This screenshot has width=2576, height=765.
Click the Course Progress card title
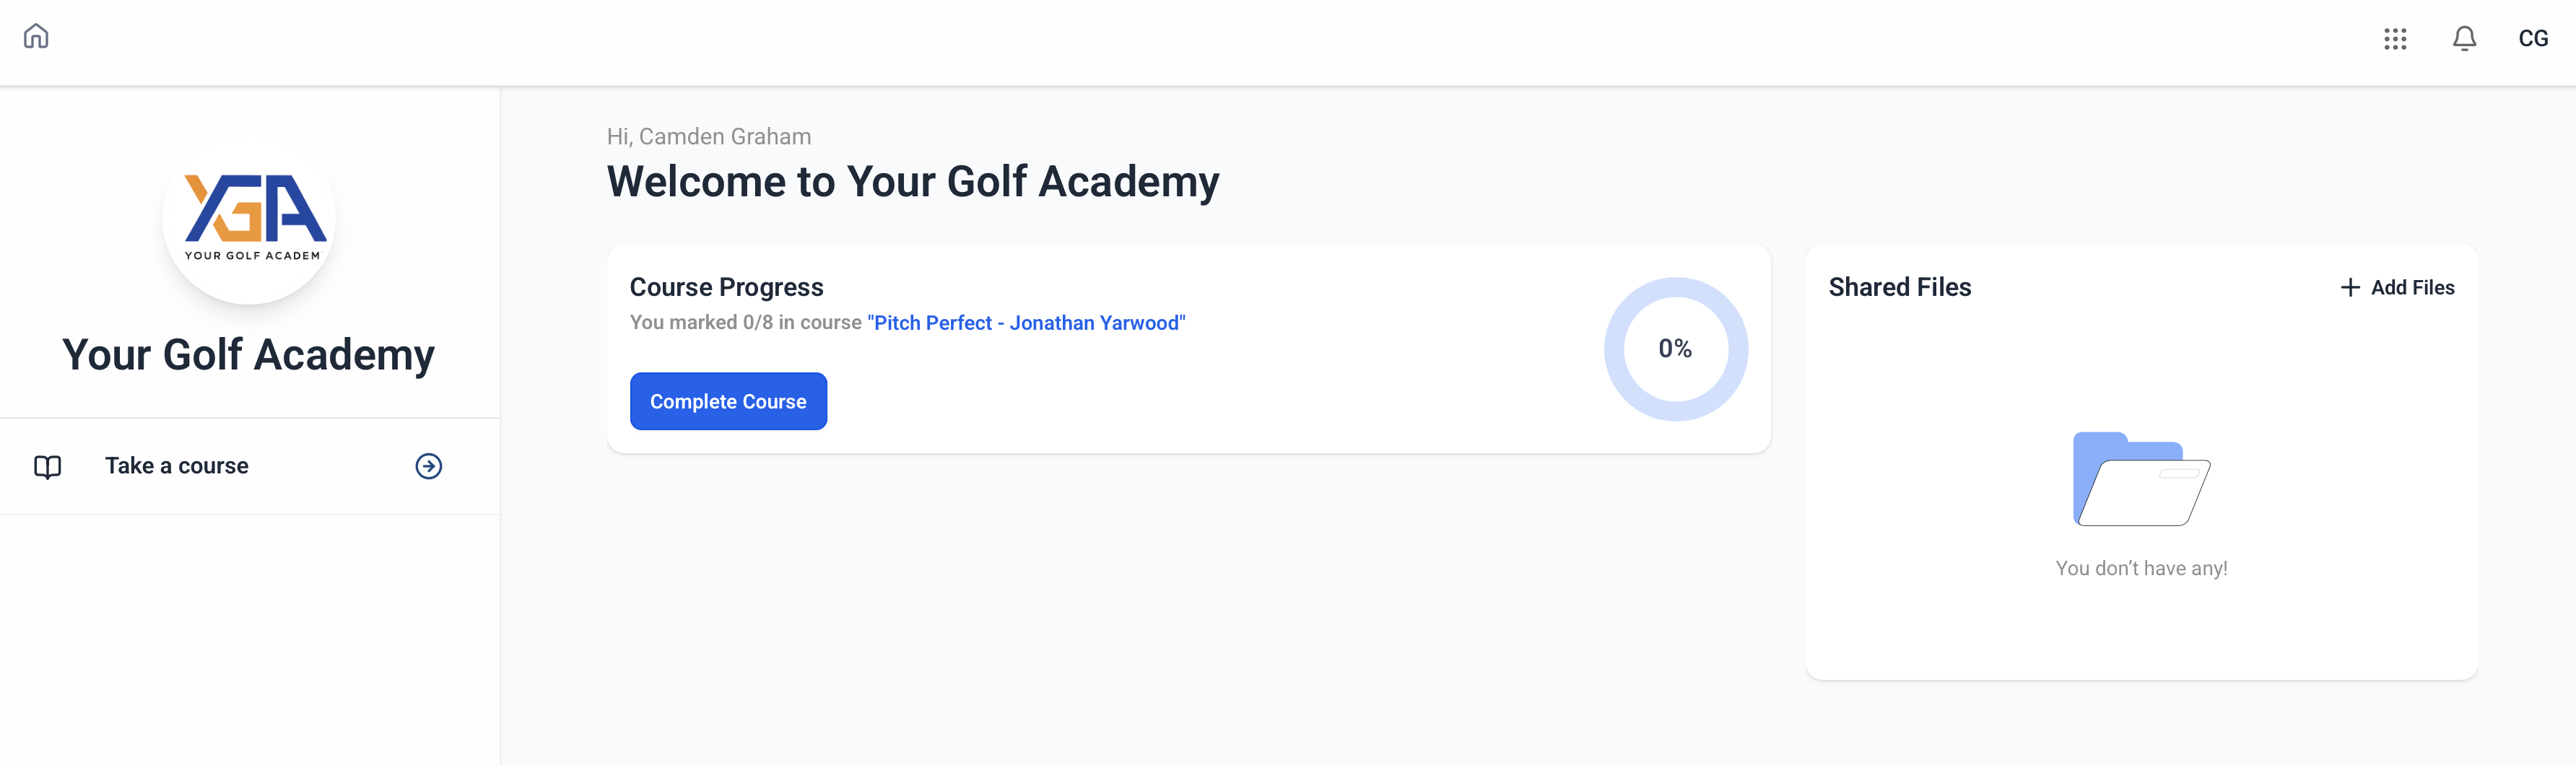(x=727, y=287)
